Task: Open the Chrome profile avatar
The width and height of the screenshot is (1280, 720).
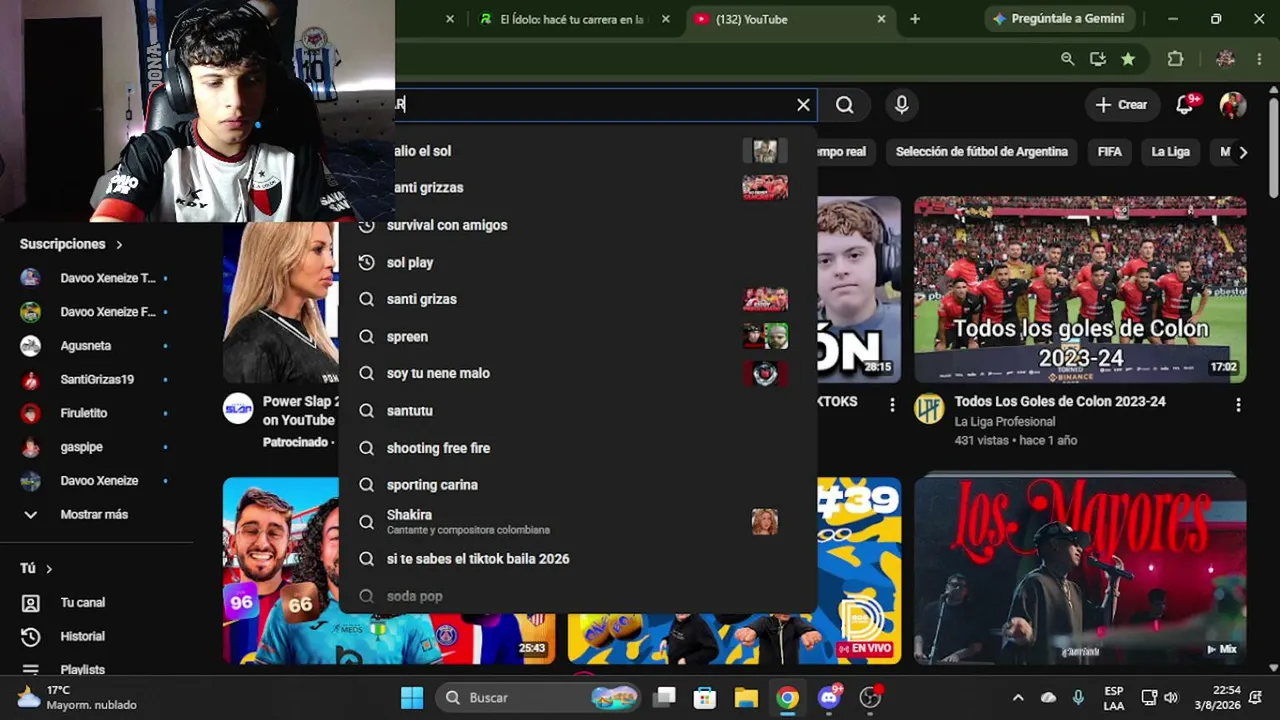Action: click(x=1225, y=59)
